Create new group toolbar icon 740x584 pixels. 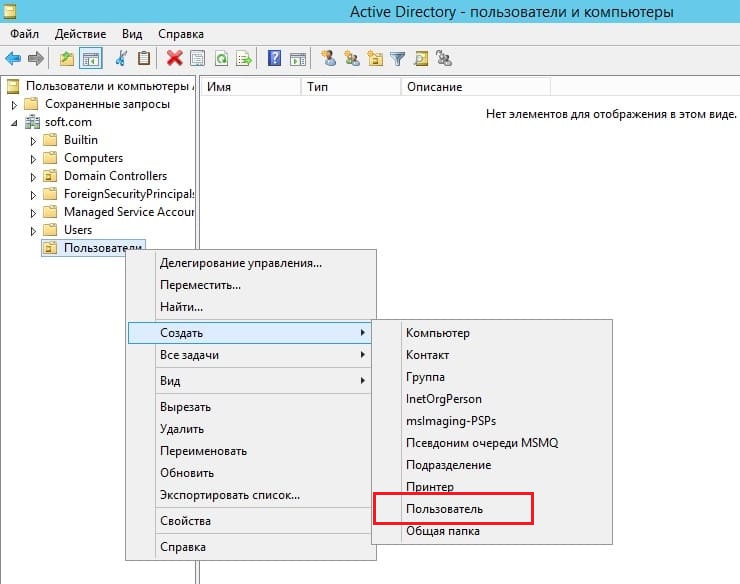pos(352,59)
